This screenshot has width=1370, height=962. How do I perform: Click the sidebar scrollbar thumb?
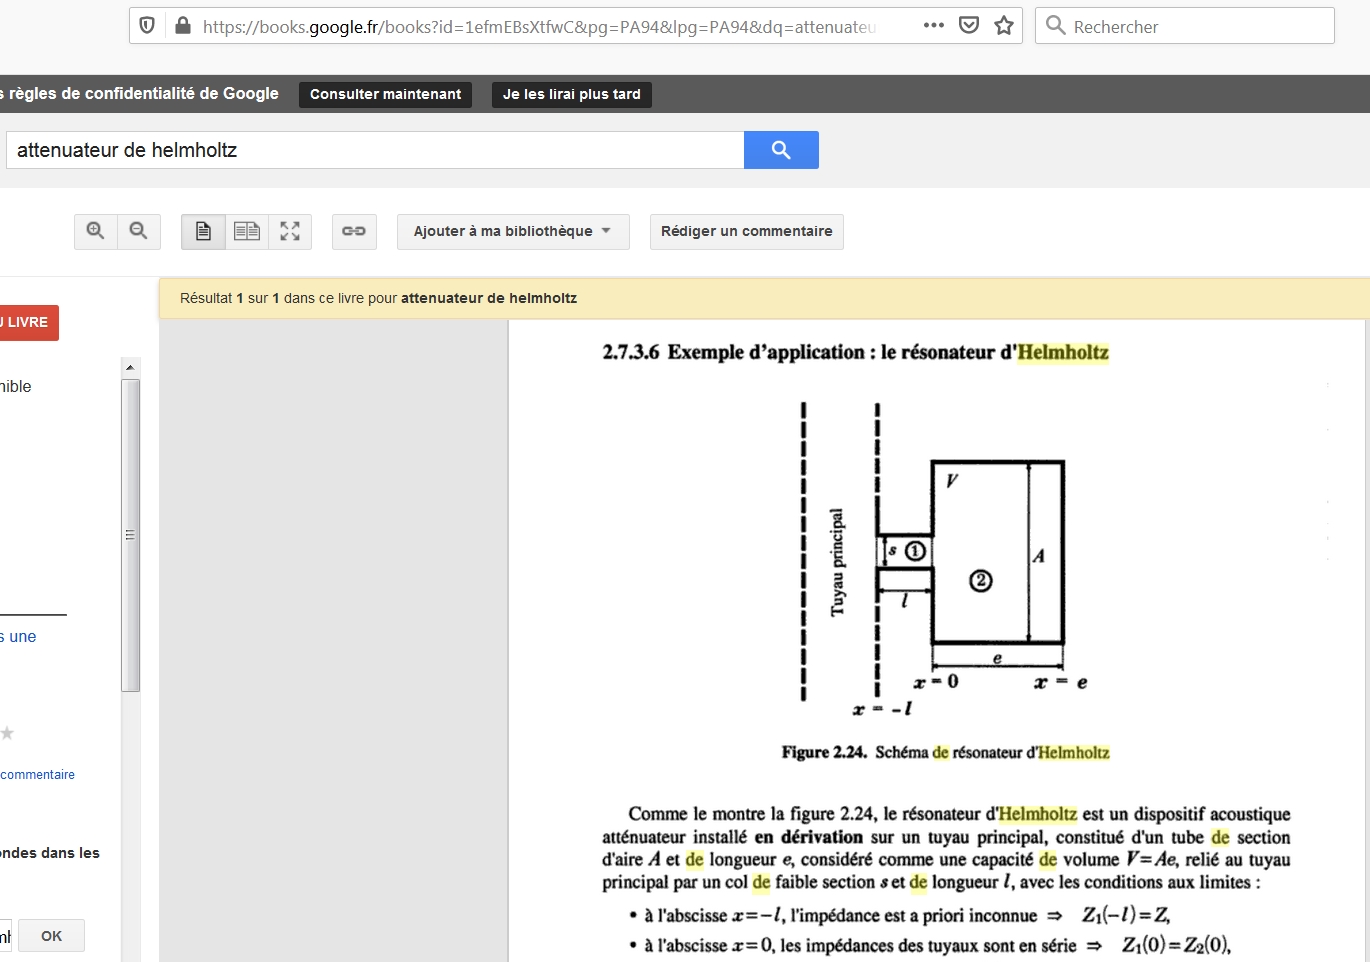[130, 535]
